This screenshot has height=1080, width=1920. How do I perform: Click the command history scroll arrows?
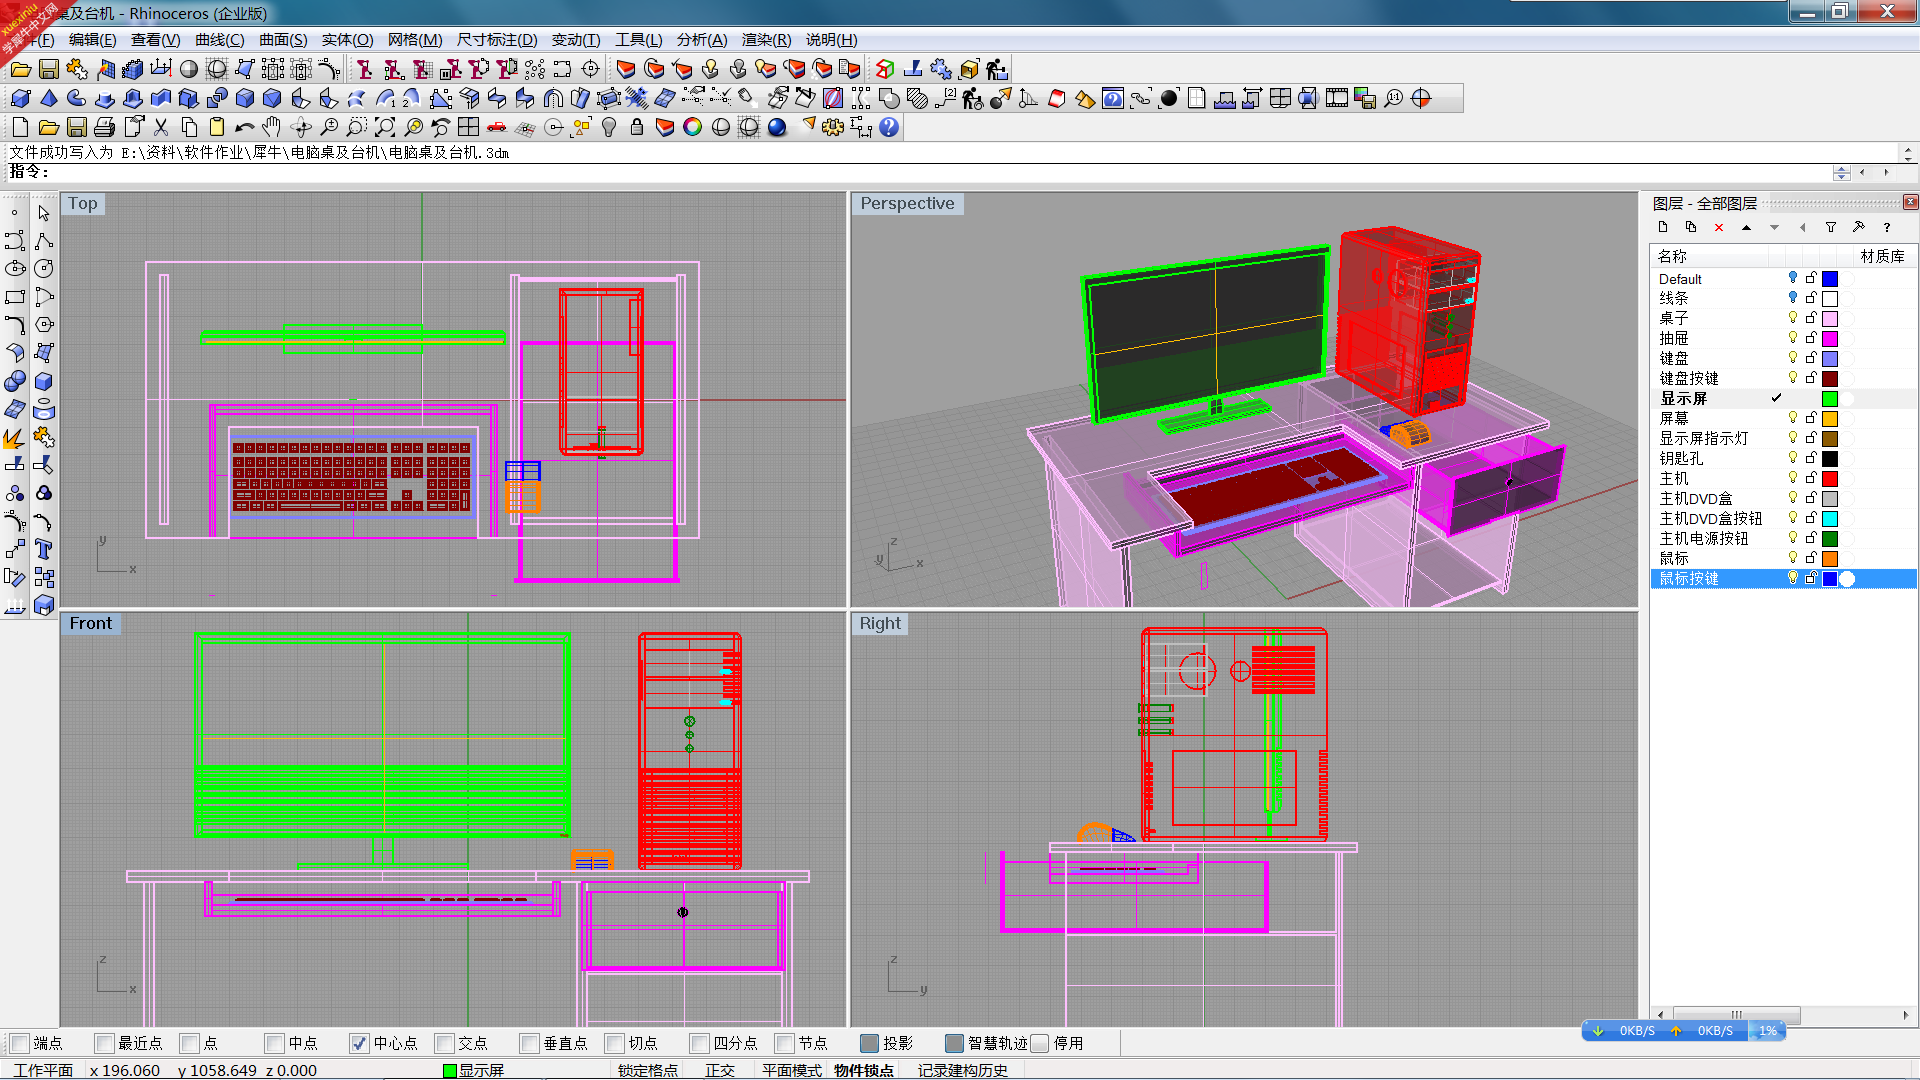pyautogui.click(x=1908, y=153)
